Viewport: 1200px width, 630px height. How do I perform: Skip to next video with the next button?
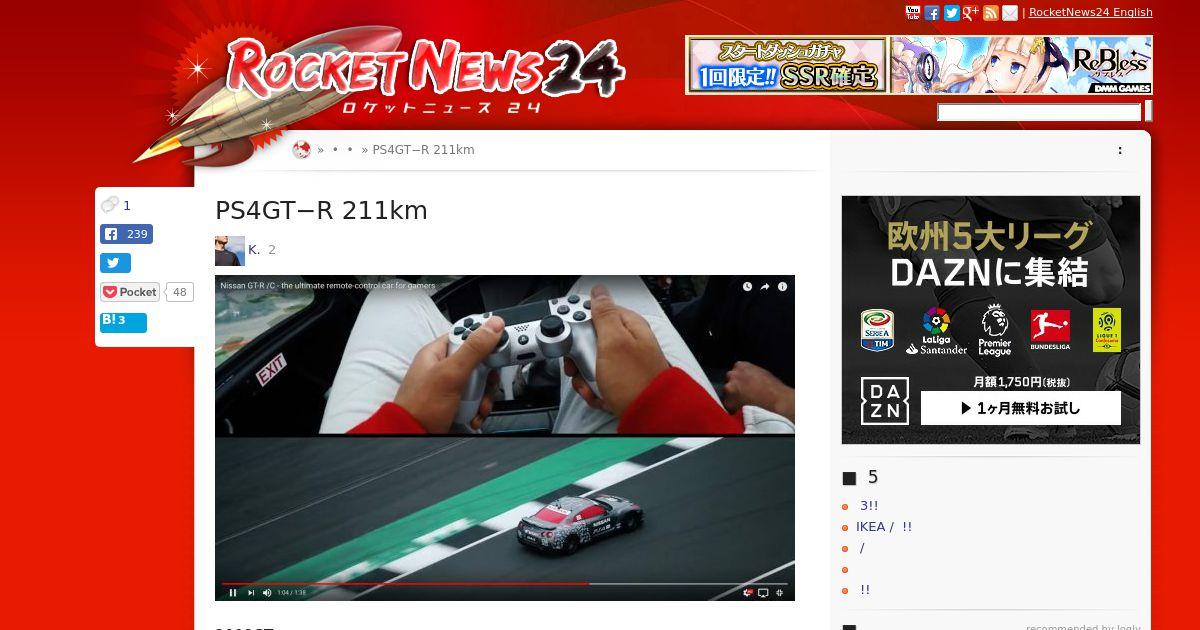tap(251, 592)
